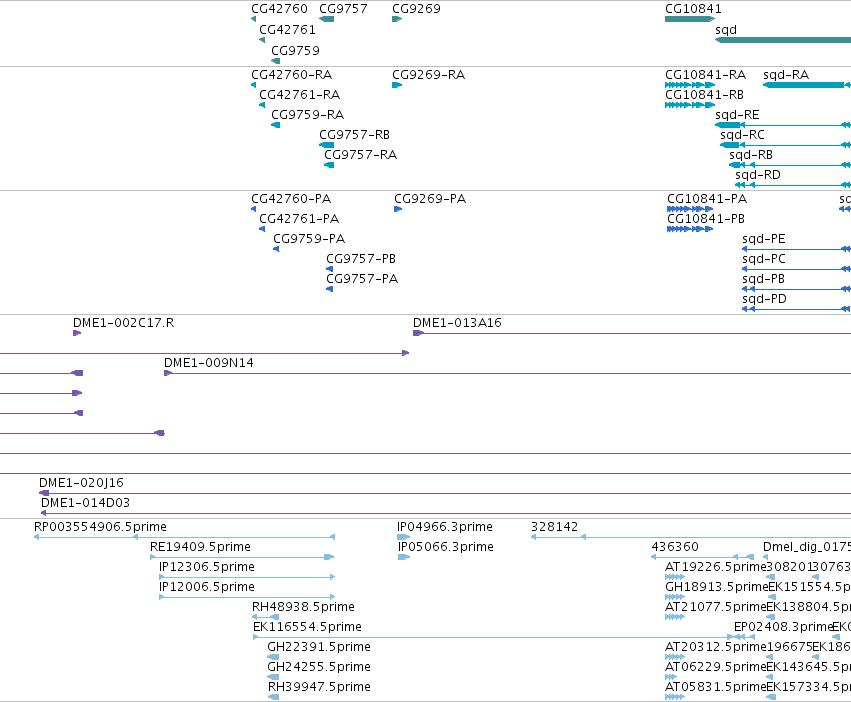Image resolution: width=851 pixels, height=702 pixels.
Task: Click the CG9757-RA transcript label
Action: coord(360,155)
